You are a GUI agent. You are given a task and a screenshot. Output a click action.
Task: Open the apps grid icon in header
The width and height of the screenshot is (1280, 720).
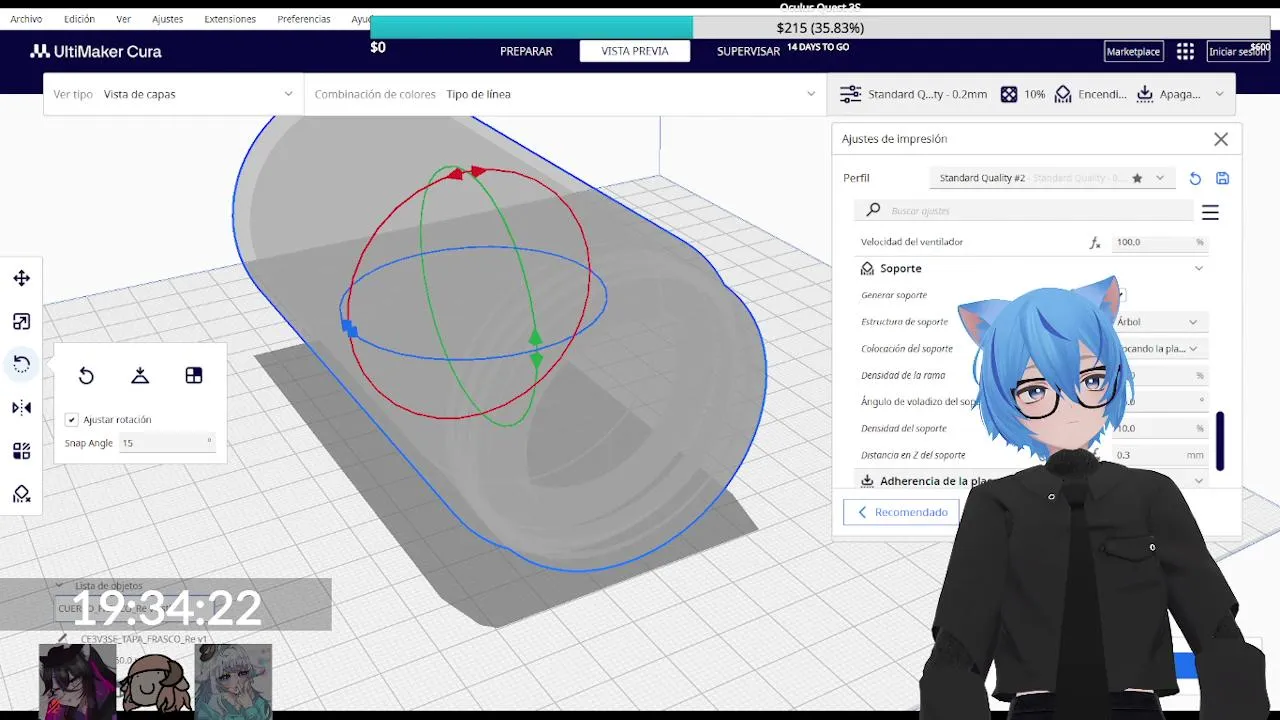pos(1185,51)
